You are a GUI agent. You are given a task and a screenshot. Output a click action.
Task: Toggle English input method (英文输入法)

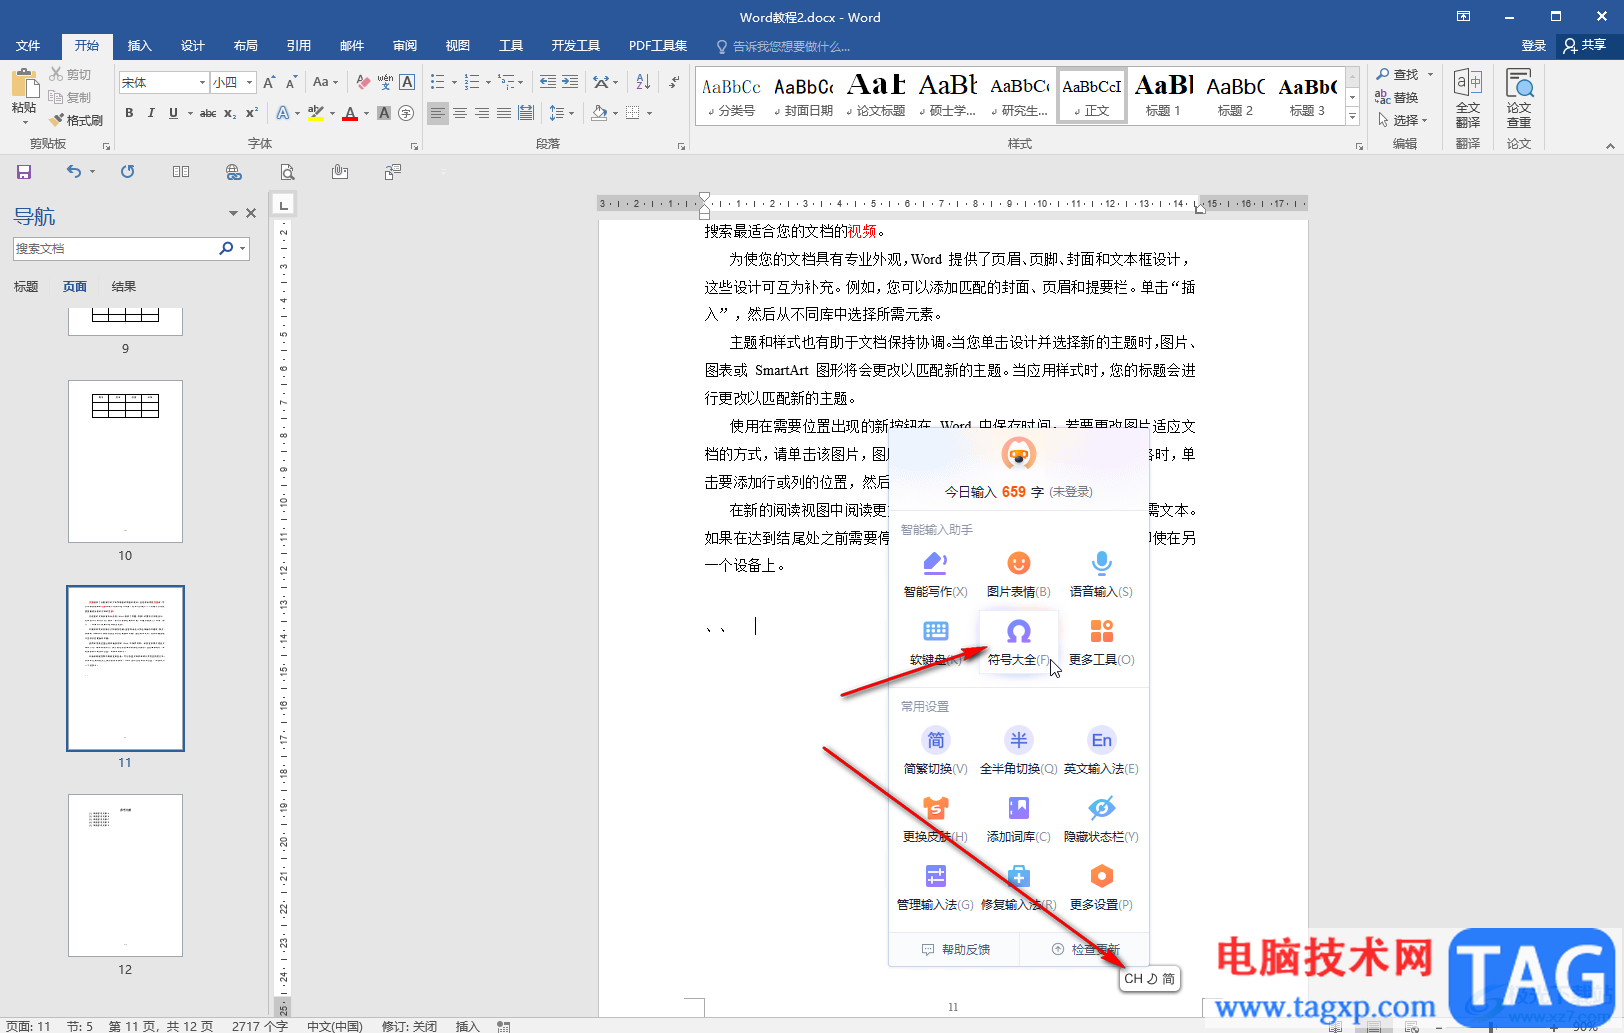coord(1101,751)
